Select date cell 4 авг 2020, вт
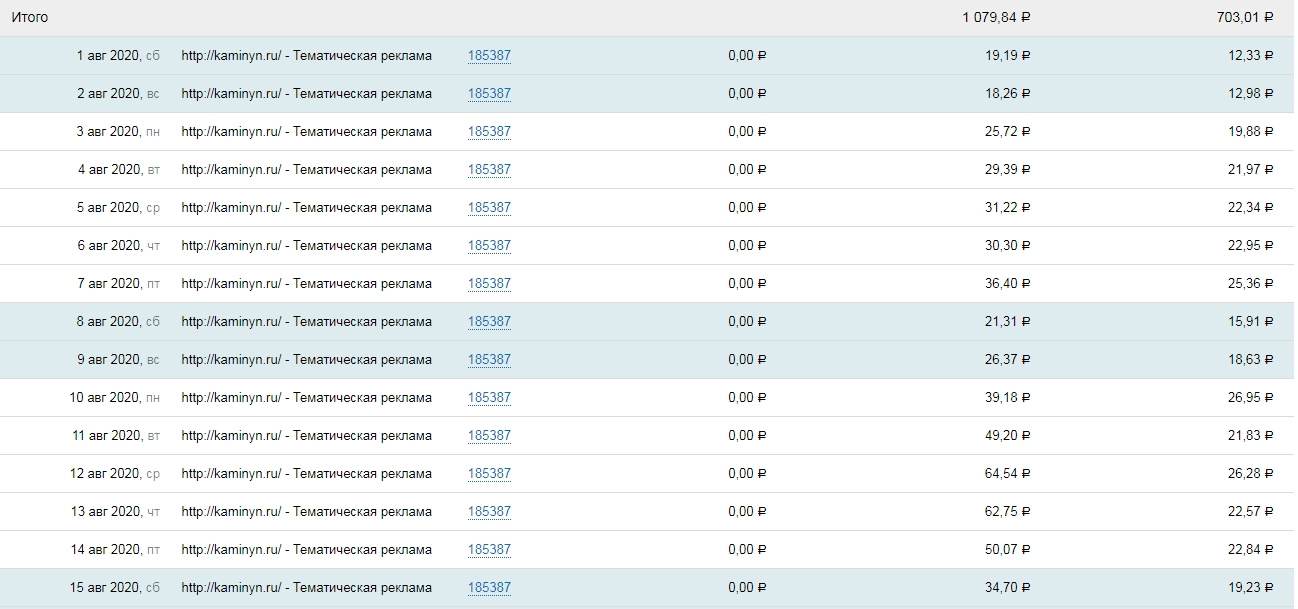 pos(119,170)
